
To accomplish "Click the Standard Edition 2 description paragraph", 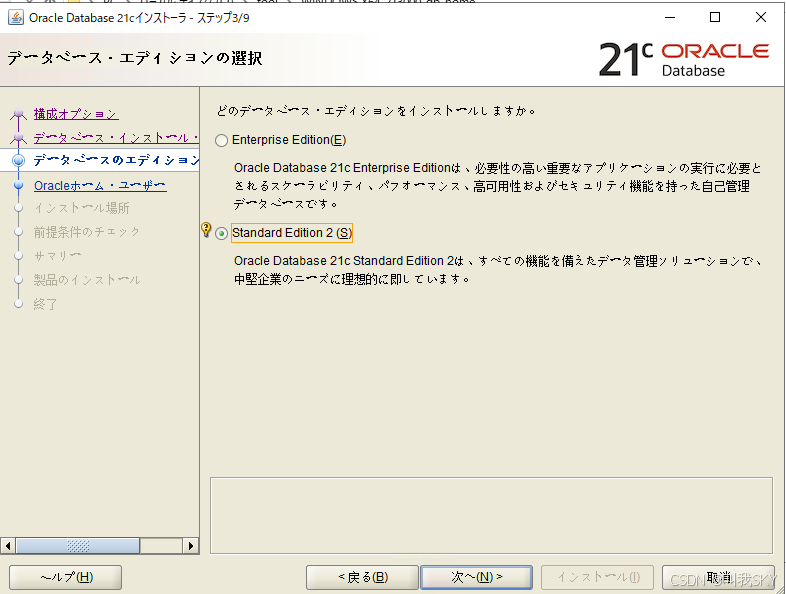I will [x=498, y=270].
